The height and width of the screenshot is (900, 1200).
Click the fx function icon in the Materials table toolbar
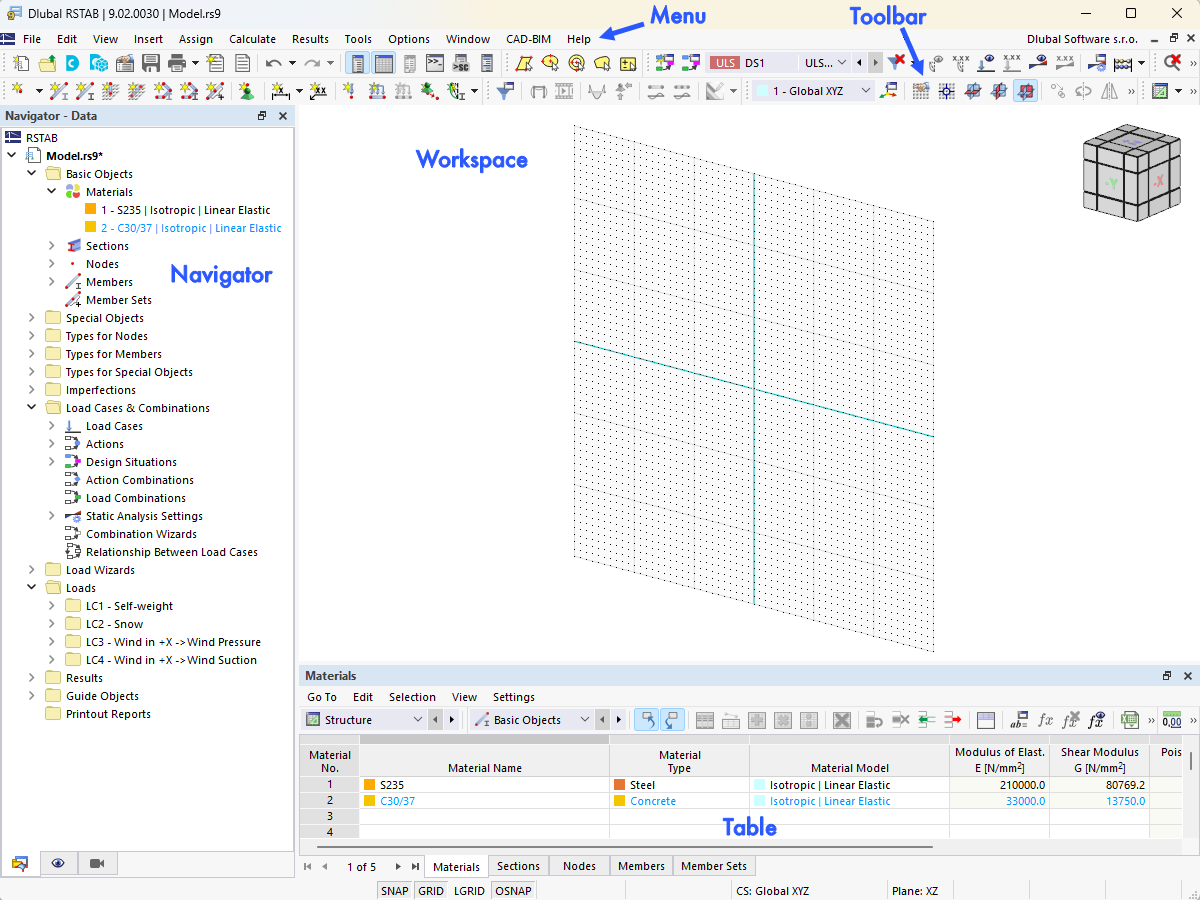[x=1045, y=720]
